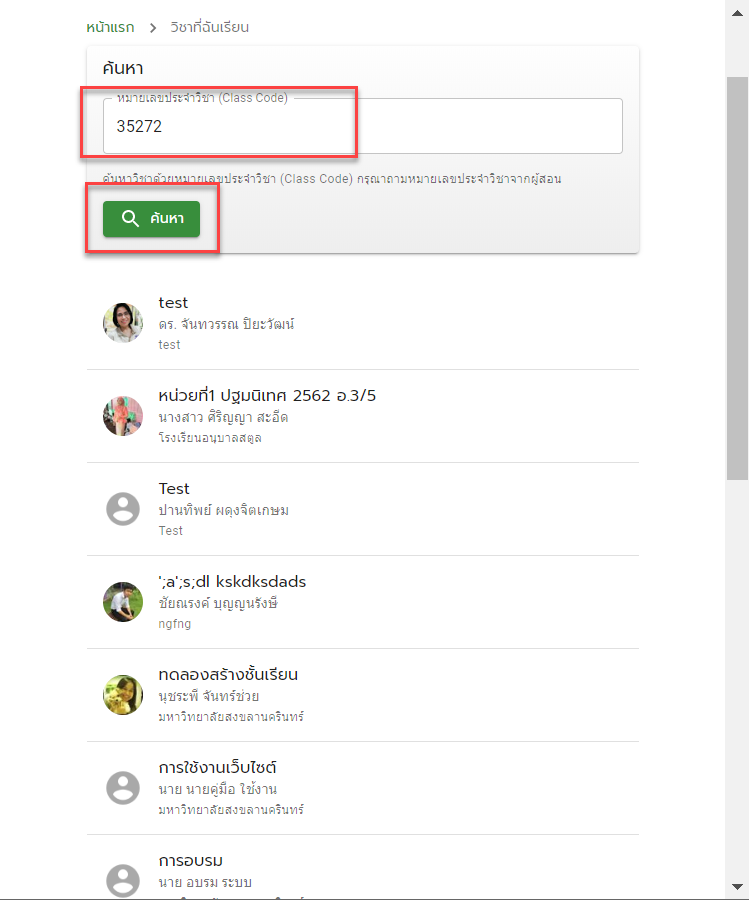Open avatar of นางสาว ศิริญญา สะอีด
Screen dimensions: 749x900
click(123, 416)
